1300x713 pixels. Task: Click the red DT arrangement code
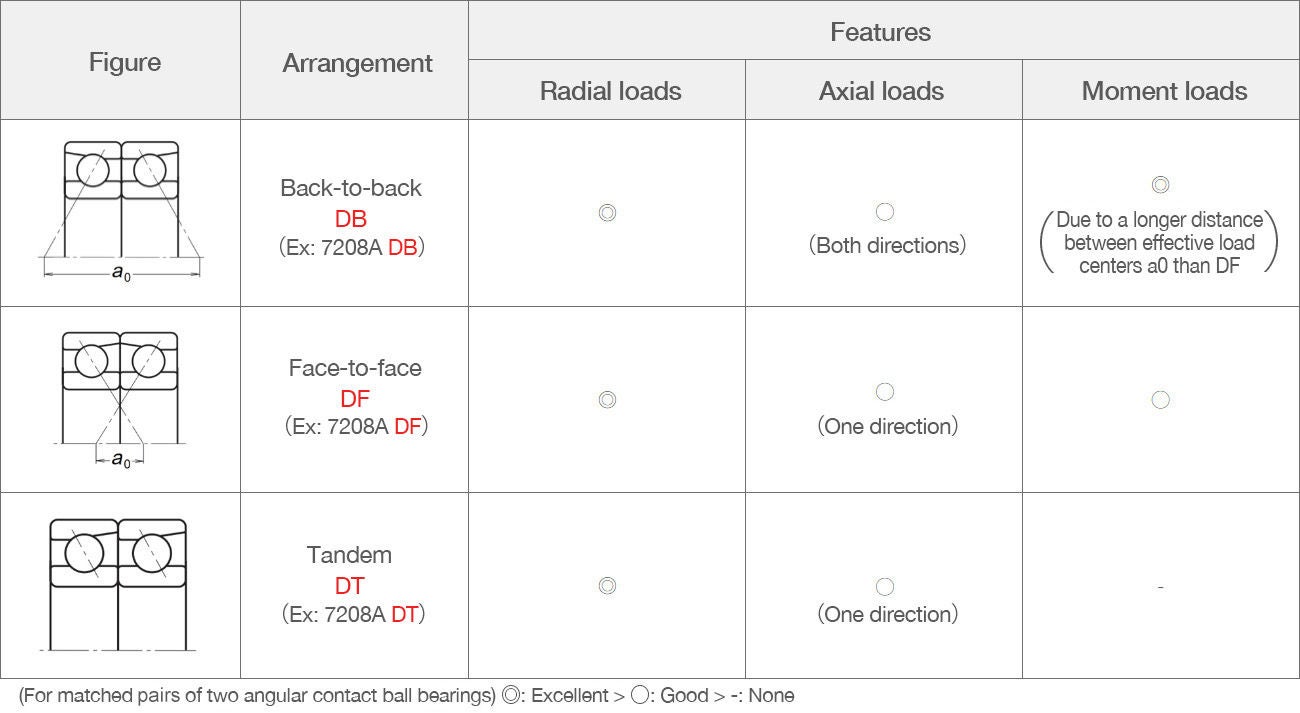coord(350,586)
